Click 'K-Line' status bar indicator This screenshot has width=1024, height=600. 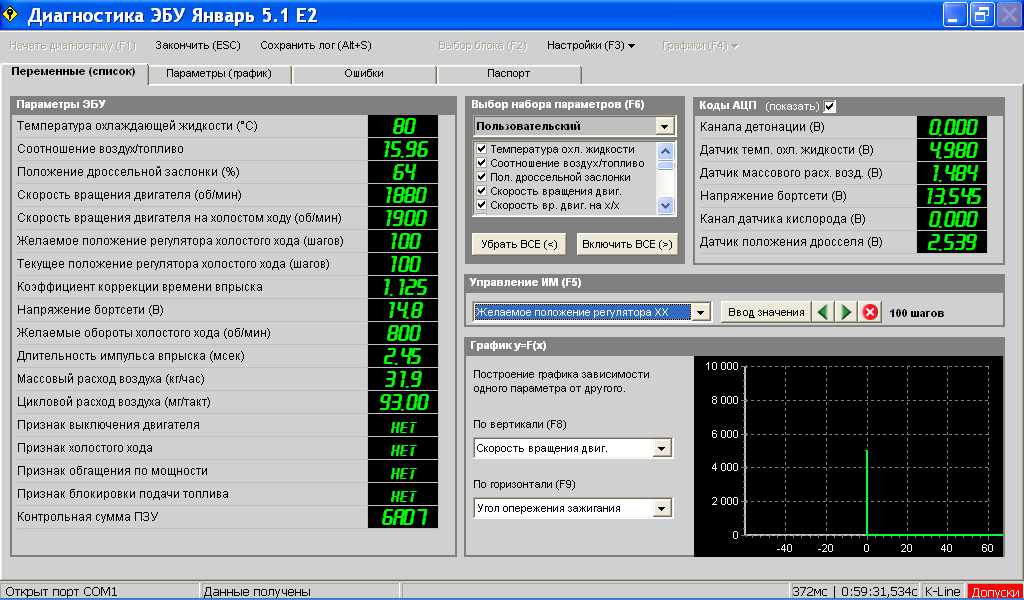pyautogui.click(x=942, y=592)
